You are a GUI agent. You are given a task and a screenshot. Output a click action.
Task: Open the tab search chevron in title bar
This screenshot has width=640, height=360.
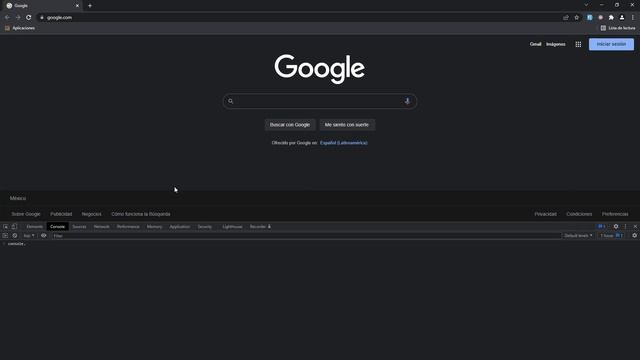pos(586,5)
